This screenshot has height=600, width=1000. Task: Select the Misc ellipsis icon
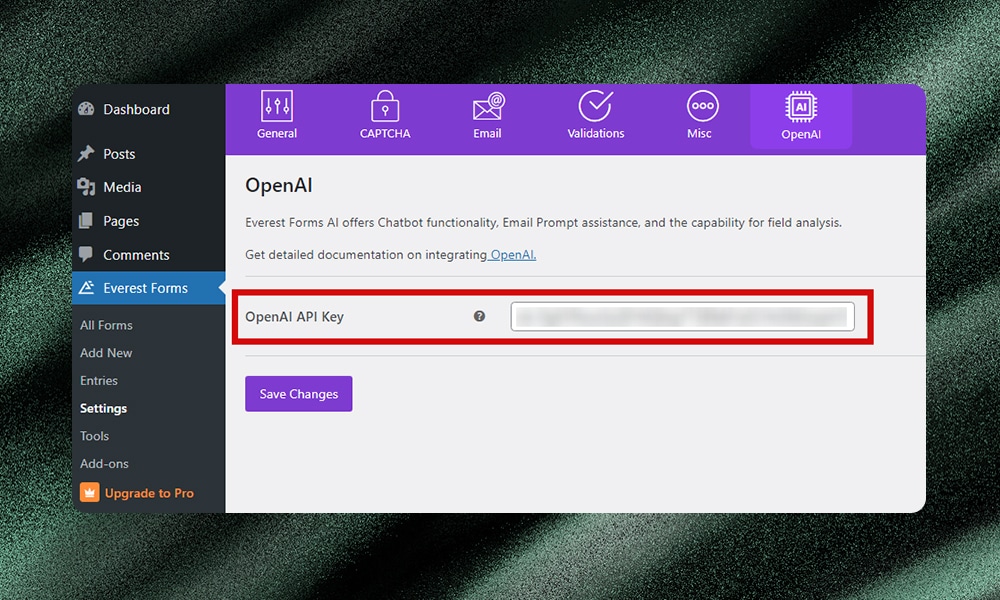pos(702,108)
